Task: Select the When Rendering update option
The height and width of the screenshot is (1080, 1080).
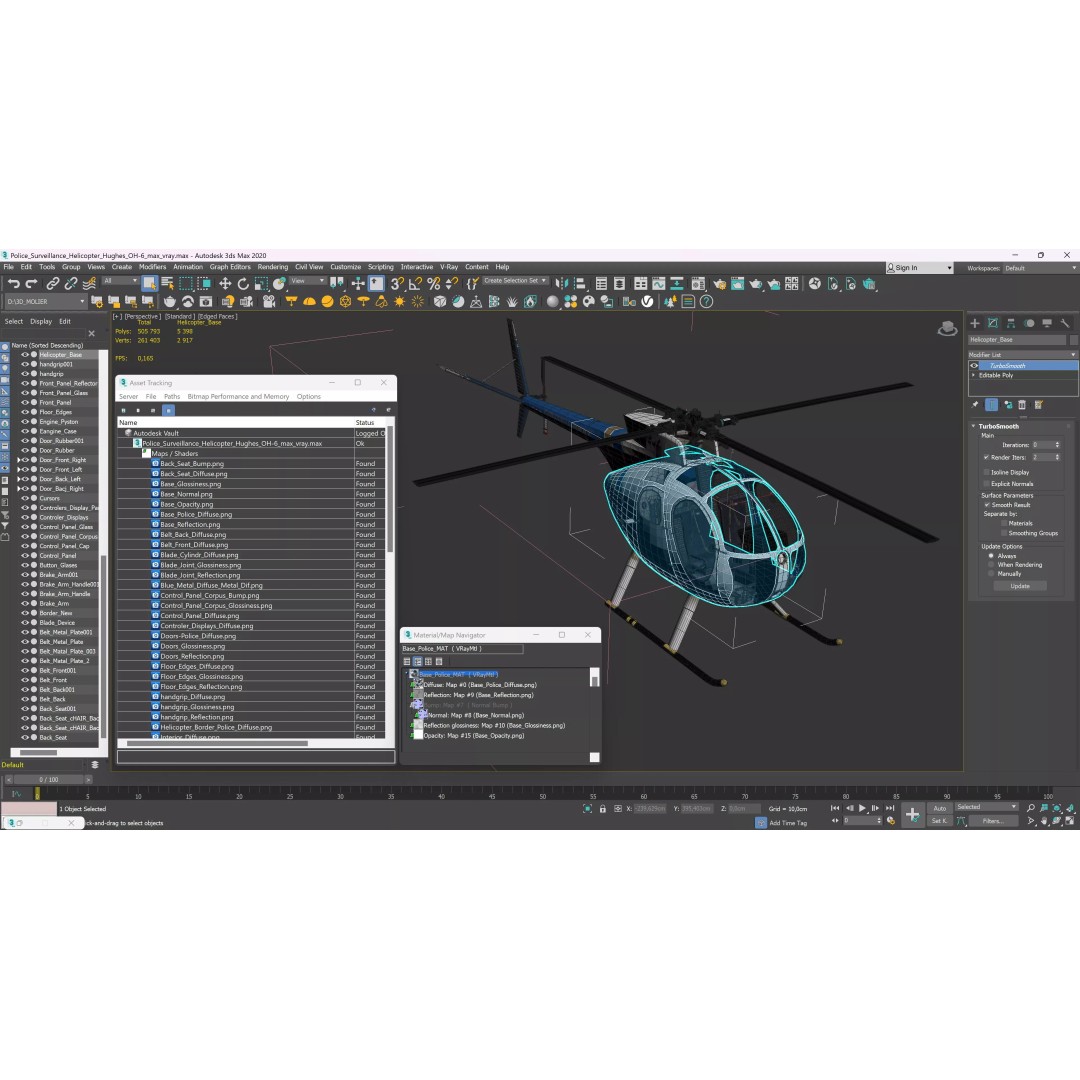Action: (992, 565)
